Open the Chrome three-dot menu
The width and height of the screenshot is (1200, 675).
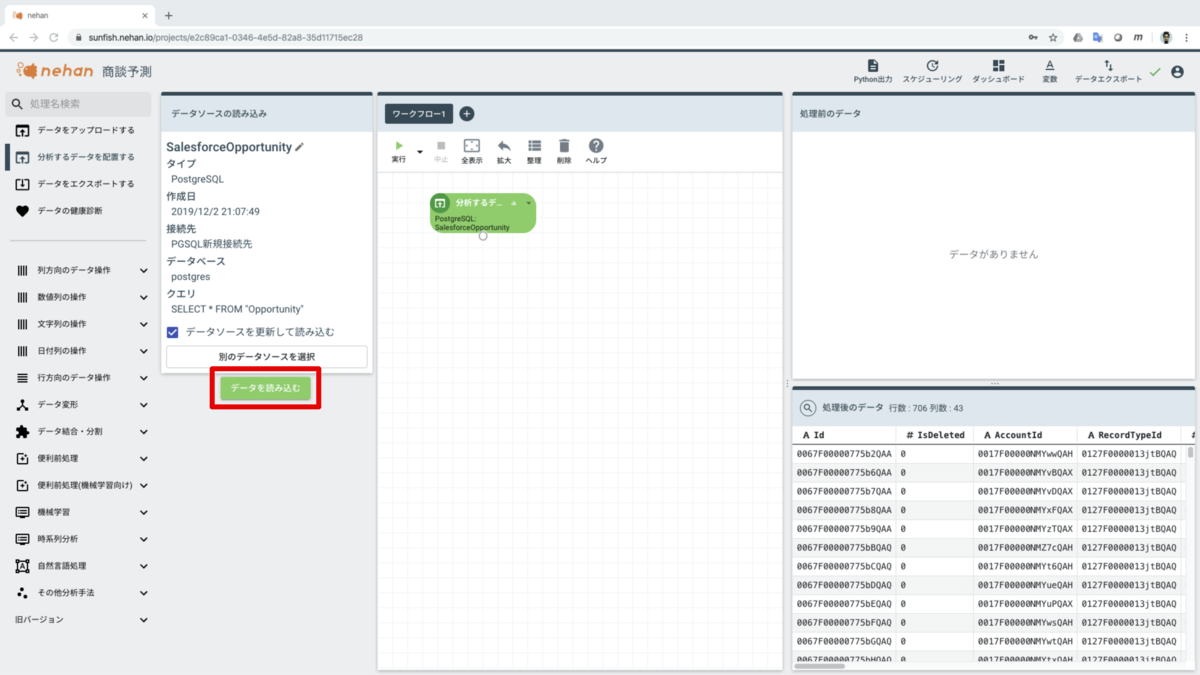(x=1188, y=37)
